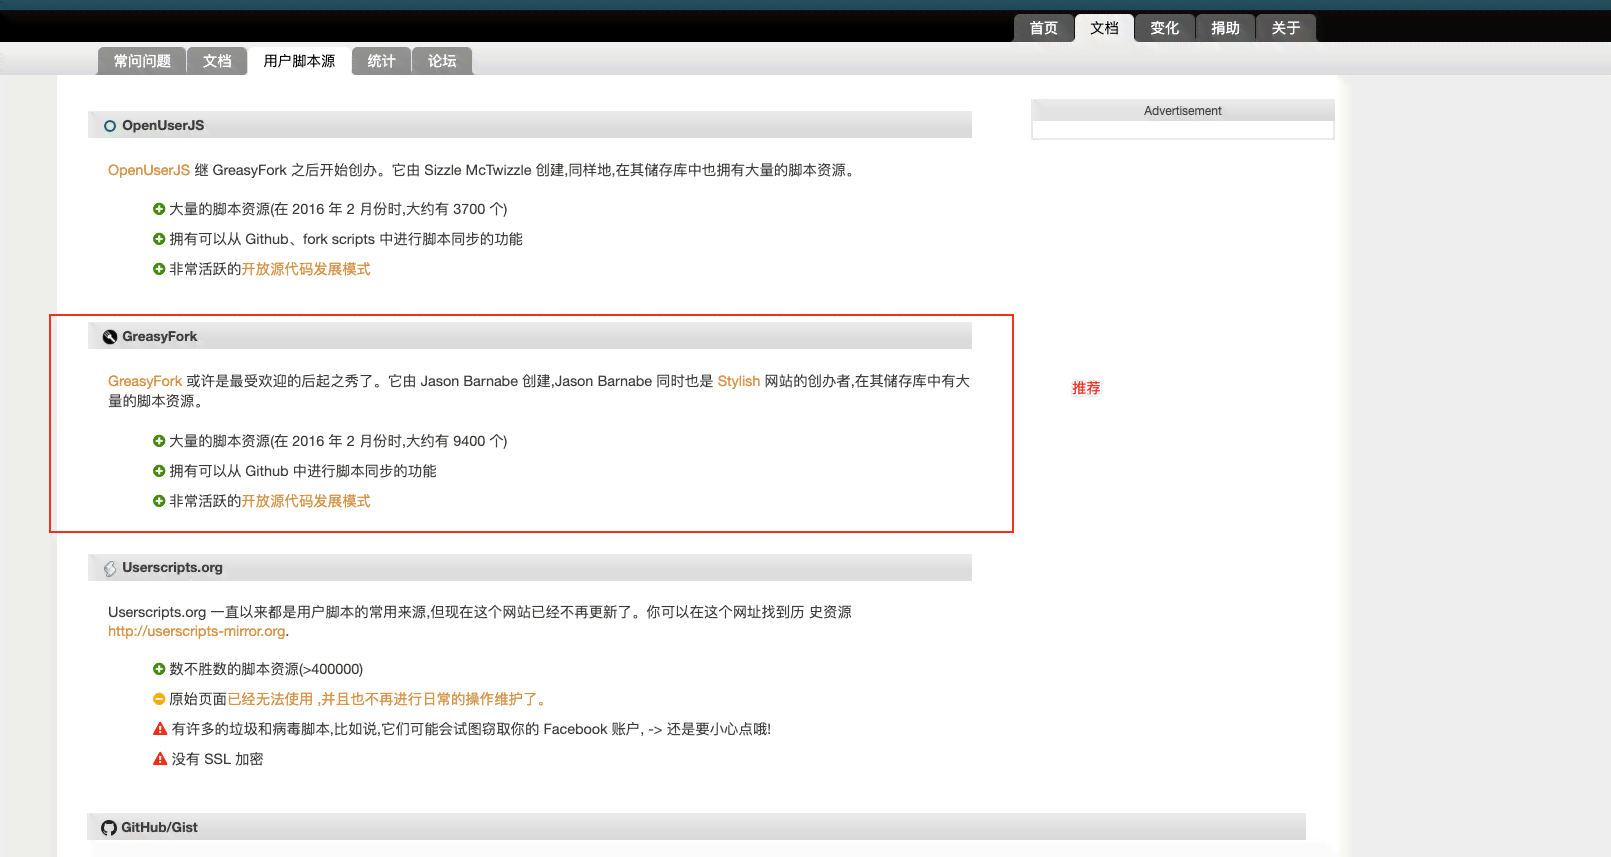Open 开放源代码发展模式 link under OpenUserJS
The width and height of the screenshot is (1611, 857).
[306, 269]
